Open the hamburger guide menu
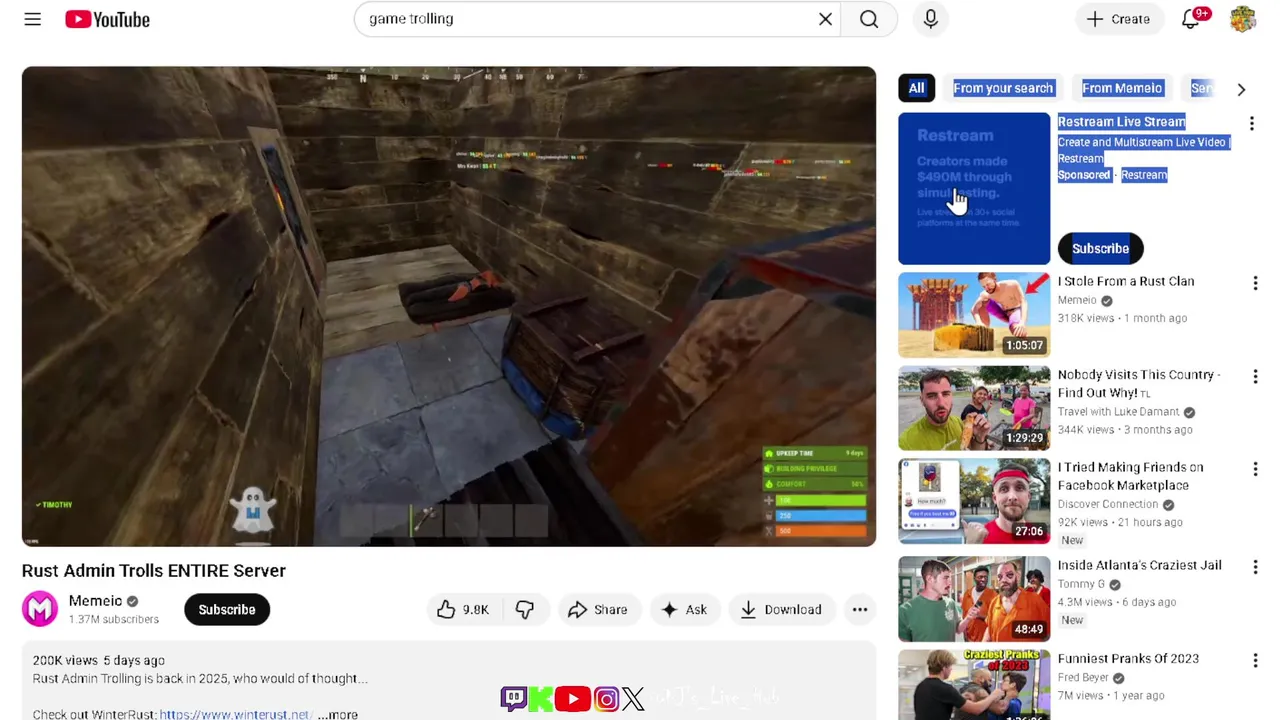 coord(32,19)
